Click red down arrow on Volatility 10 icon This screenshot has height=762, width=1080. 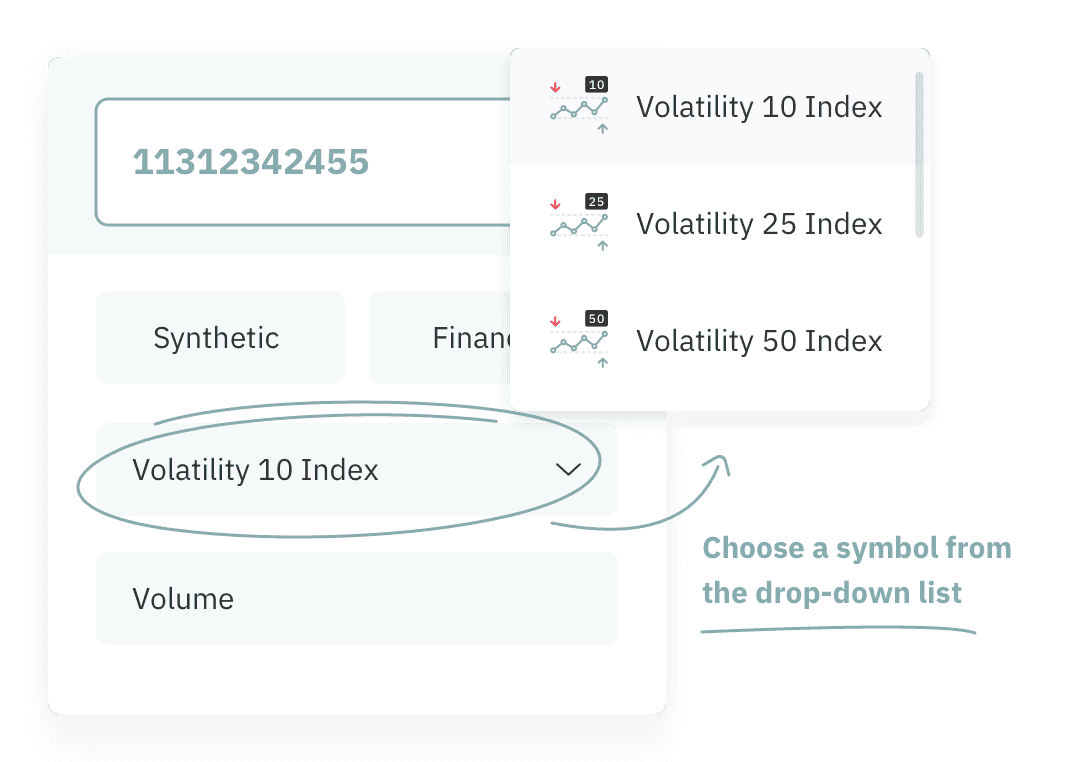click(555, 87)
